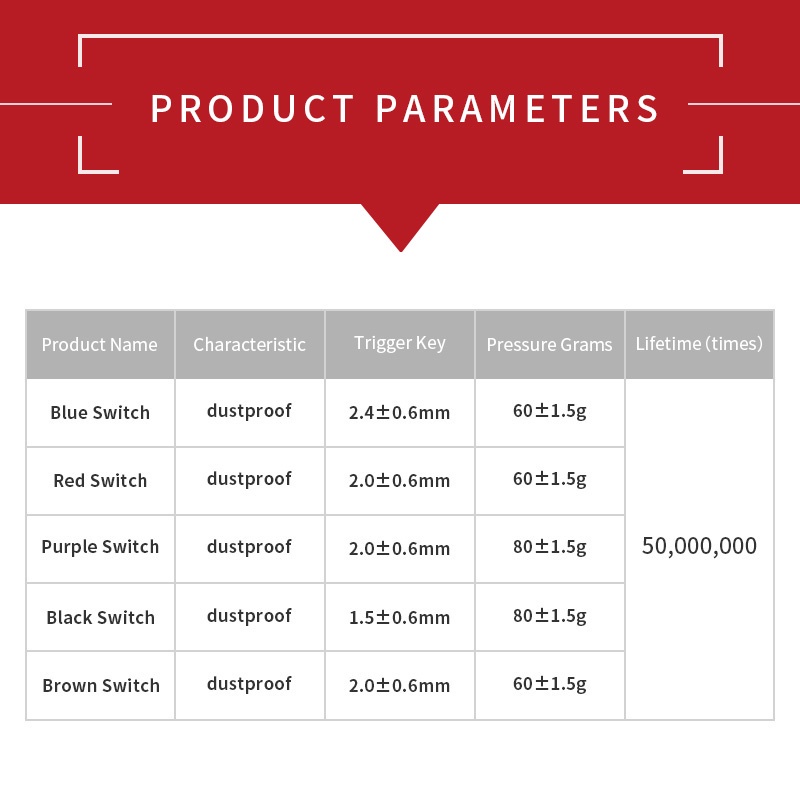The image size is (800, 800).
Task: Click Red Switch's 2.0±0.6mm trigger value
Action: tap(400, 481)
